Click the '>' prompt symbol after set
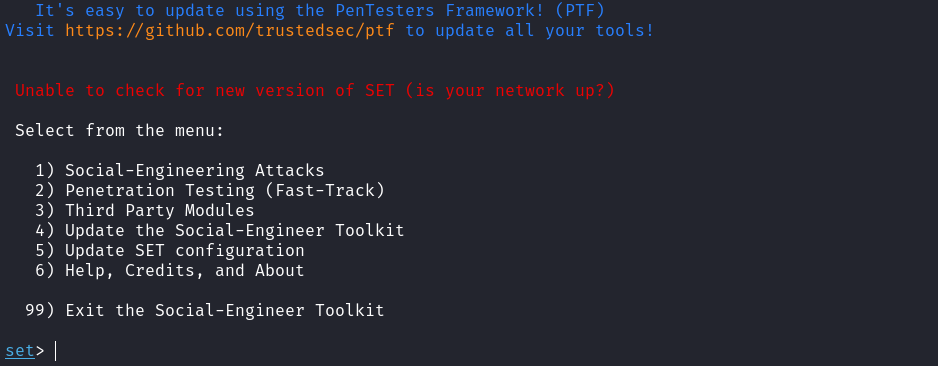 click(40, 352)
